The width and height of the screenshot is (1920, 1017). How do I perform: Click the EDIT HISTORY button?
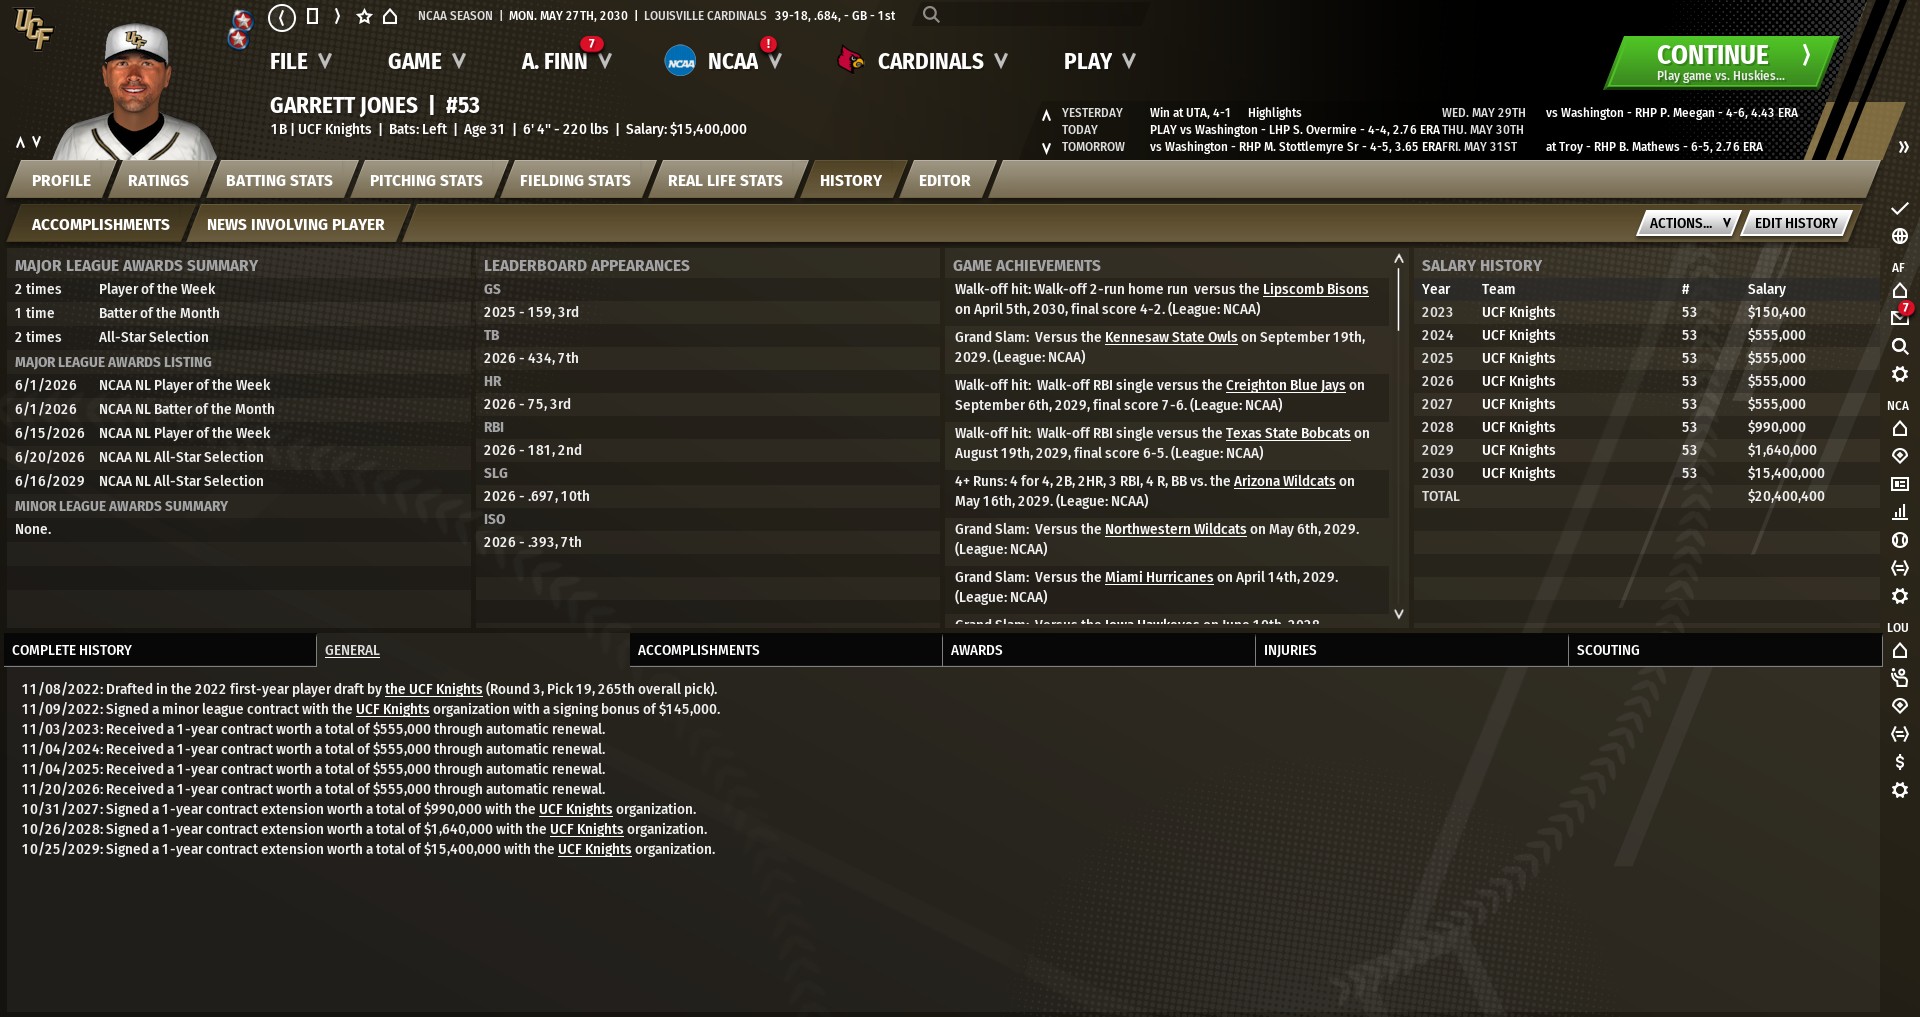click(x=1796, y=223)
